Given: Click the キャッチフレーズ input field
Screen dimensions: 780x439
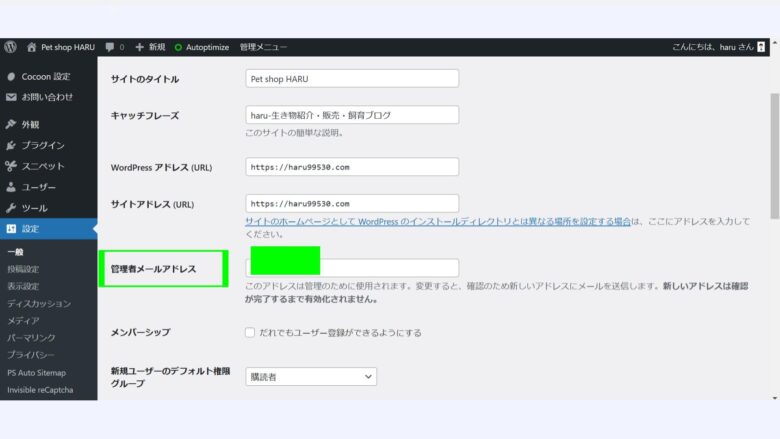Looking at the screenshot, I should tap(352, 115).
